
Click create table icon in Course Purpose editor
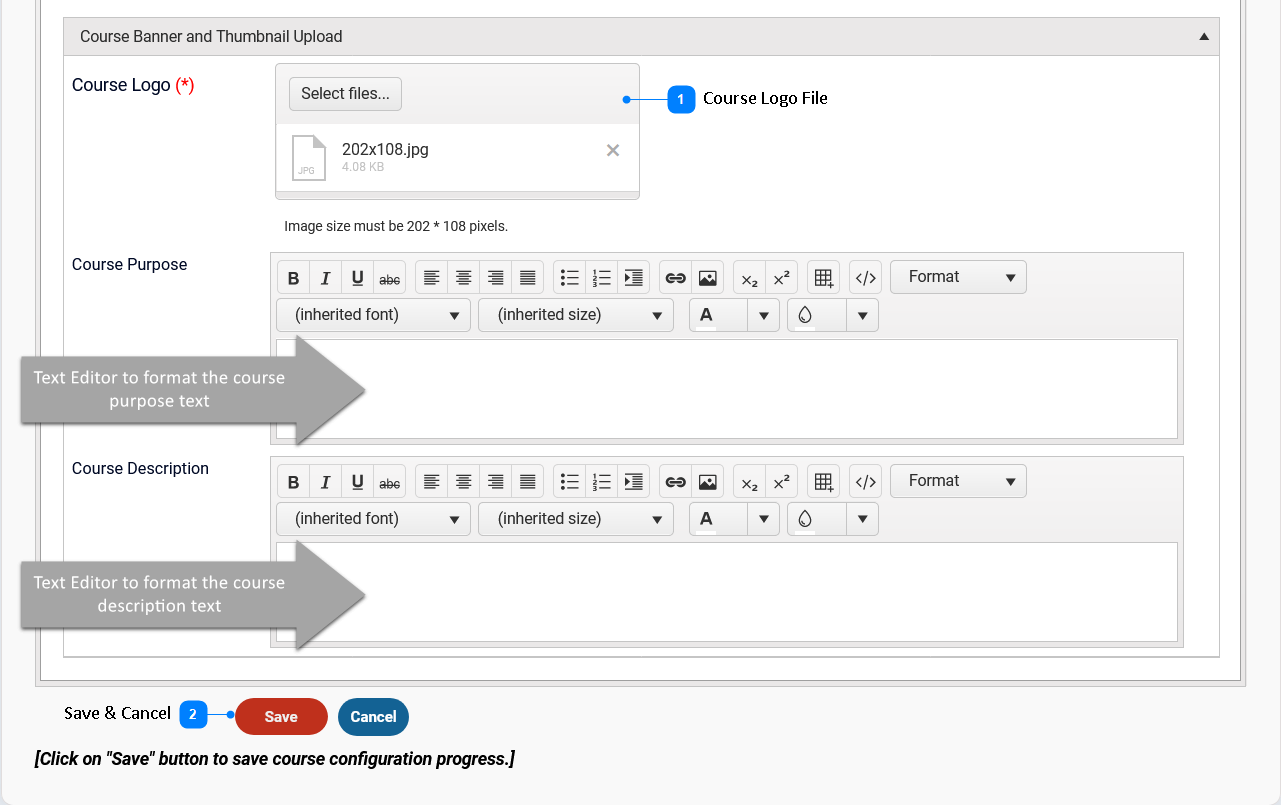tap(823, 278)
